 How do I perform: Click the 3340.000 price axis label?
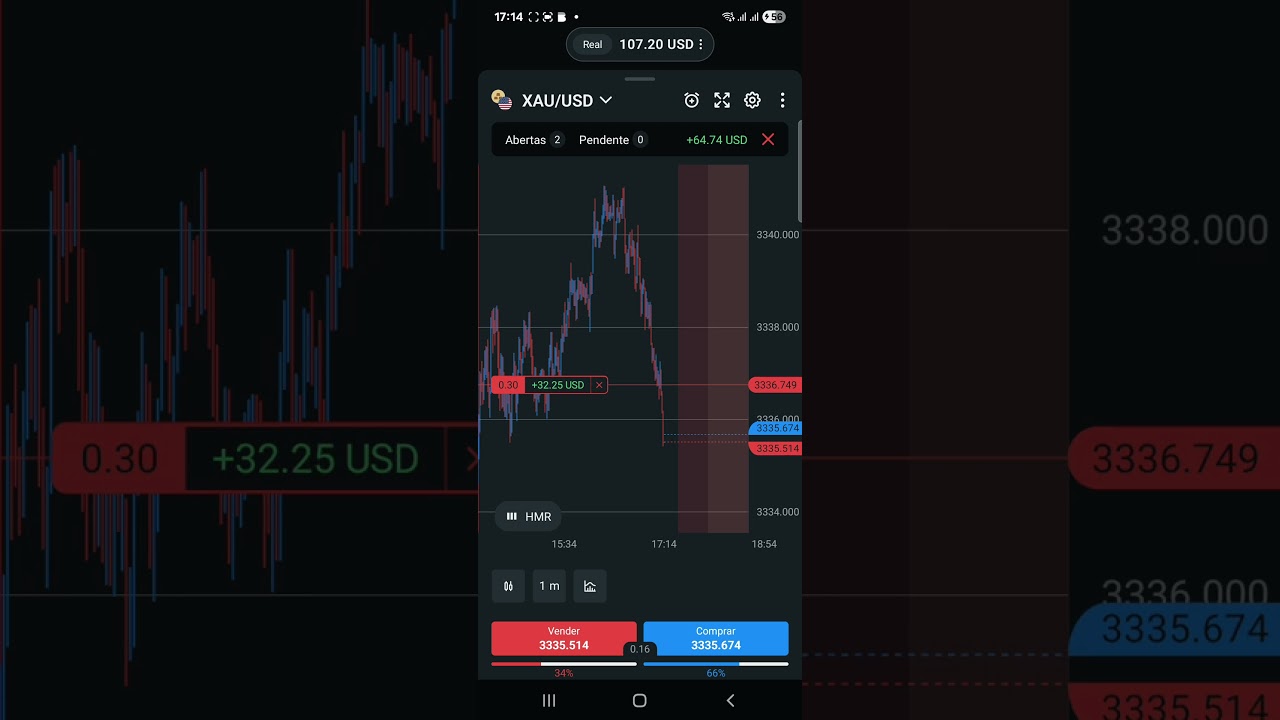777,235
